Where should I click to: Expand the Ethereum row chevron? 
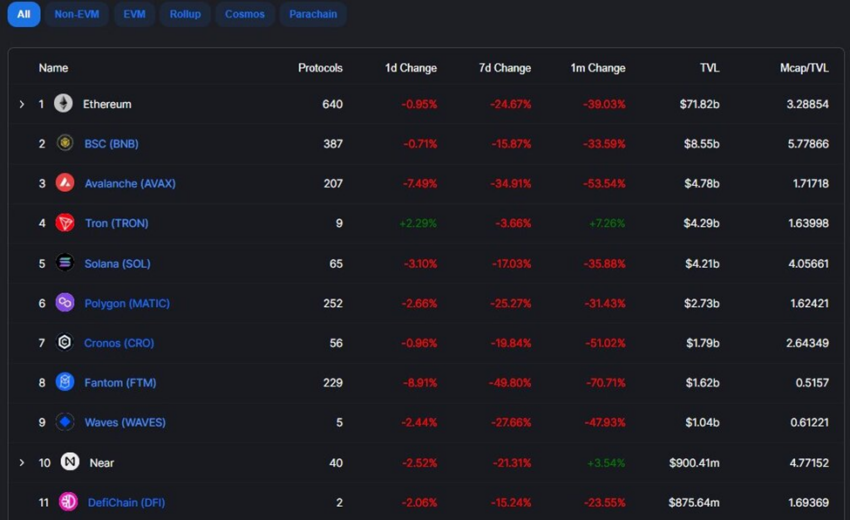22,104
